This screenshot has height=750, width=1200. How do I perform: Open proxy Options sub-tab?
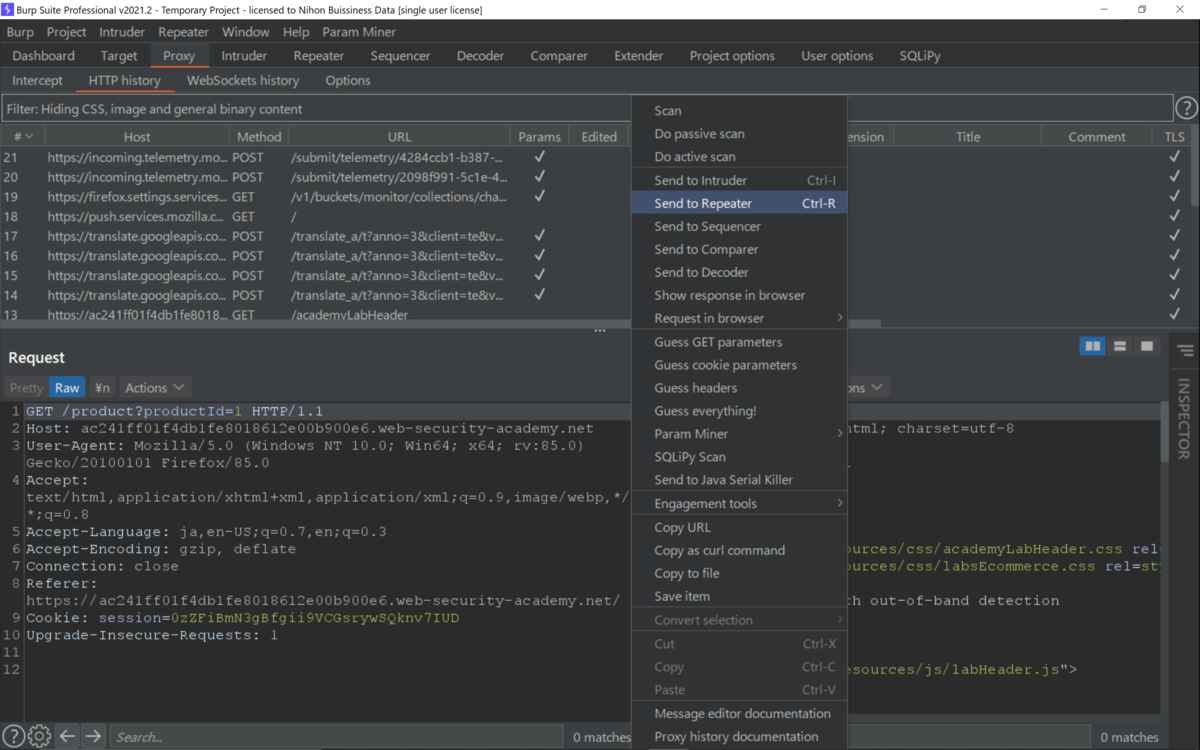tap(348, 80)
